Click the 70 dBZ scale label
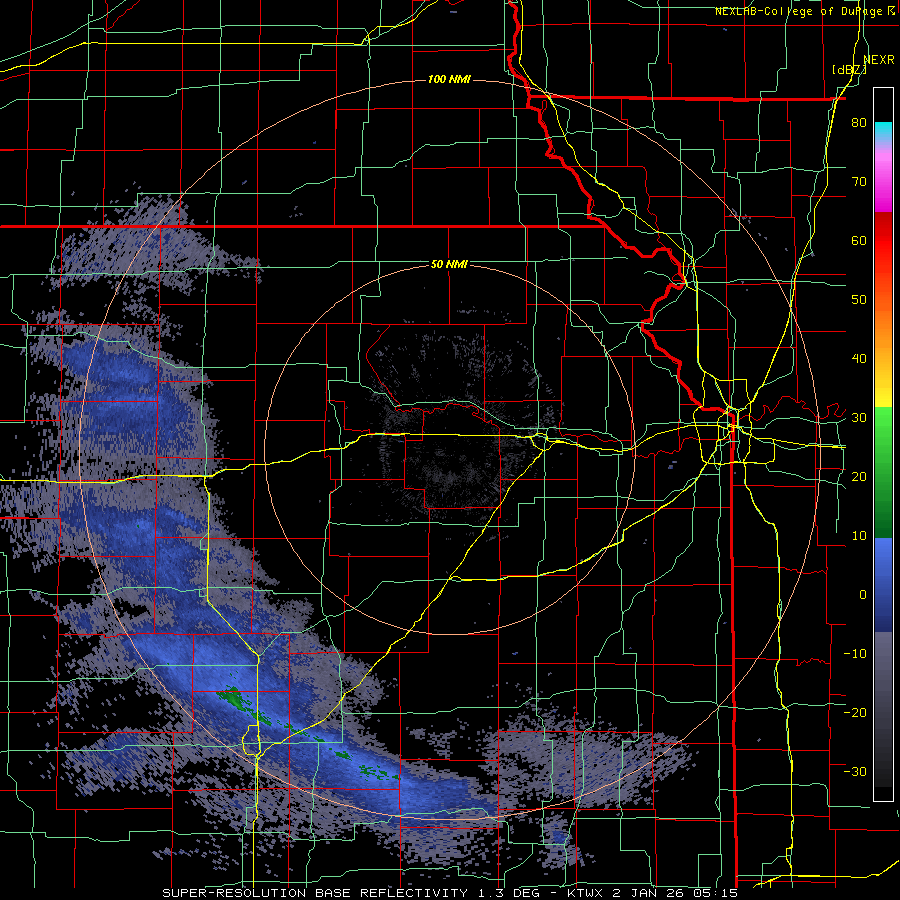This screenshot has width=900, height=900. point(859,181)
